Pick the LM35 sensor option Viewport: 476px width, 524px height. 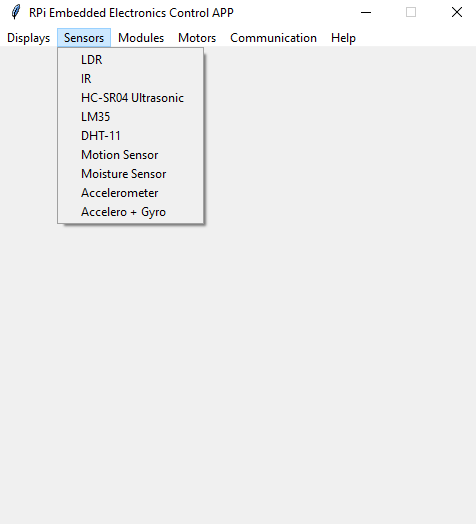[130, 117]
